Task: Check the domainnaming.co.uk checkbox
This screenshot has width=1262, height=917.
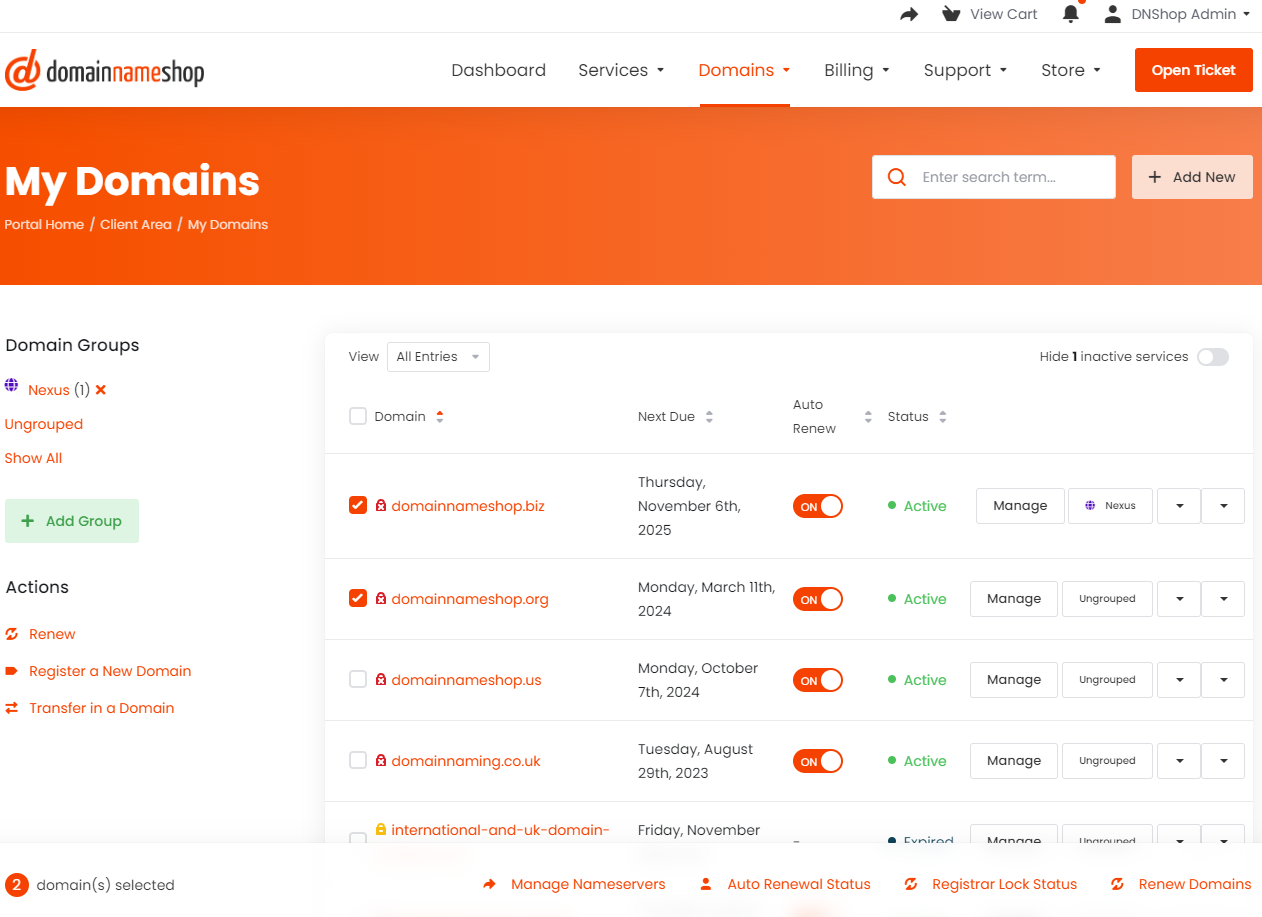Action: (358, 761)
